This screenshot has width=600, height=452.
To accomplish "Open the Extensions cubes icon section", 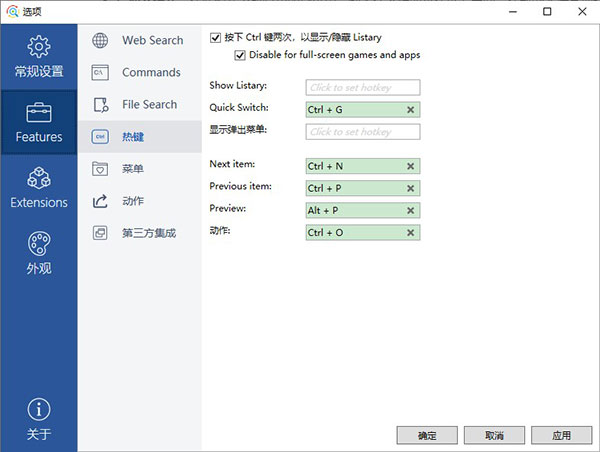I will click(39, 178).
